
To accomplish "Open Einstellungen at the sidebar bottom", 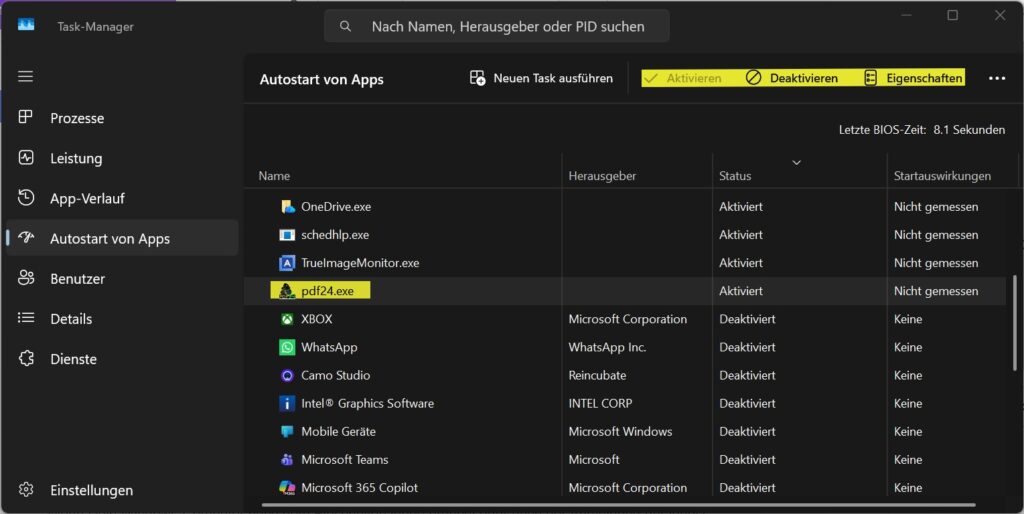I will click(x=123, y=490).
